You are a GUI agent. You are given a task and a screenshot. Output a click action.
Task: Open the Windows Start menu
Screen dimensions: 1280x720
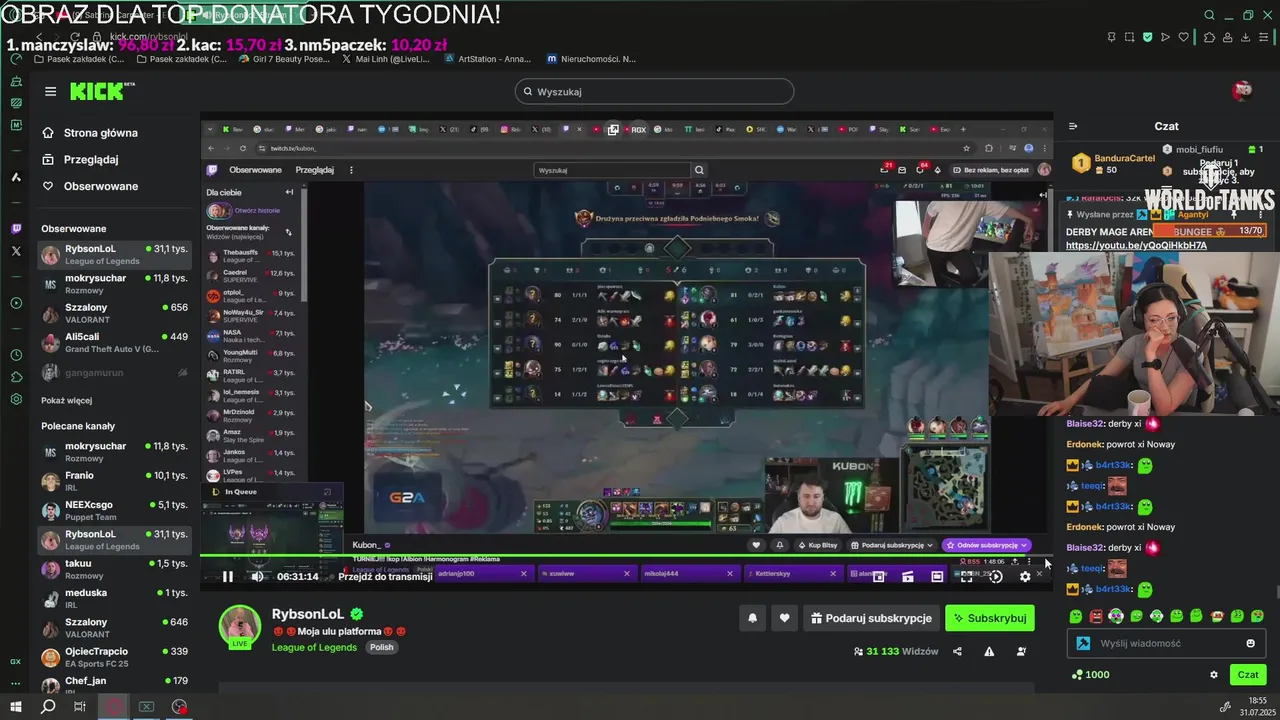[x=16, y=706]
